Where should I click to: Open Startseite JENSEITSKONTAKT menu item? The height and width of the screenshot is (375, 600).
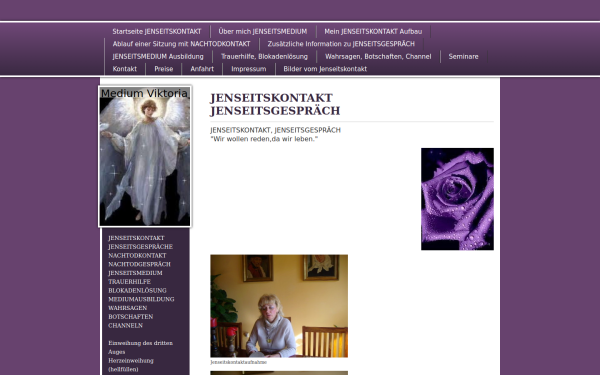click(157, 31)
